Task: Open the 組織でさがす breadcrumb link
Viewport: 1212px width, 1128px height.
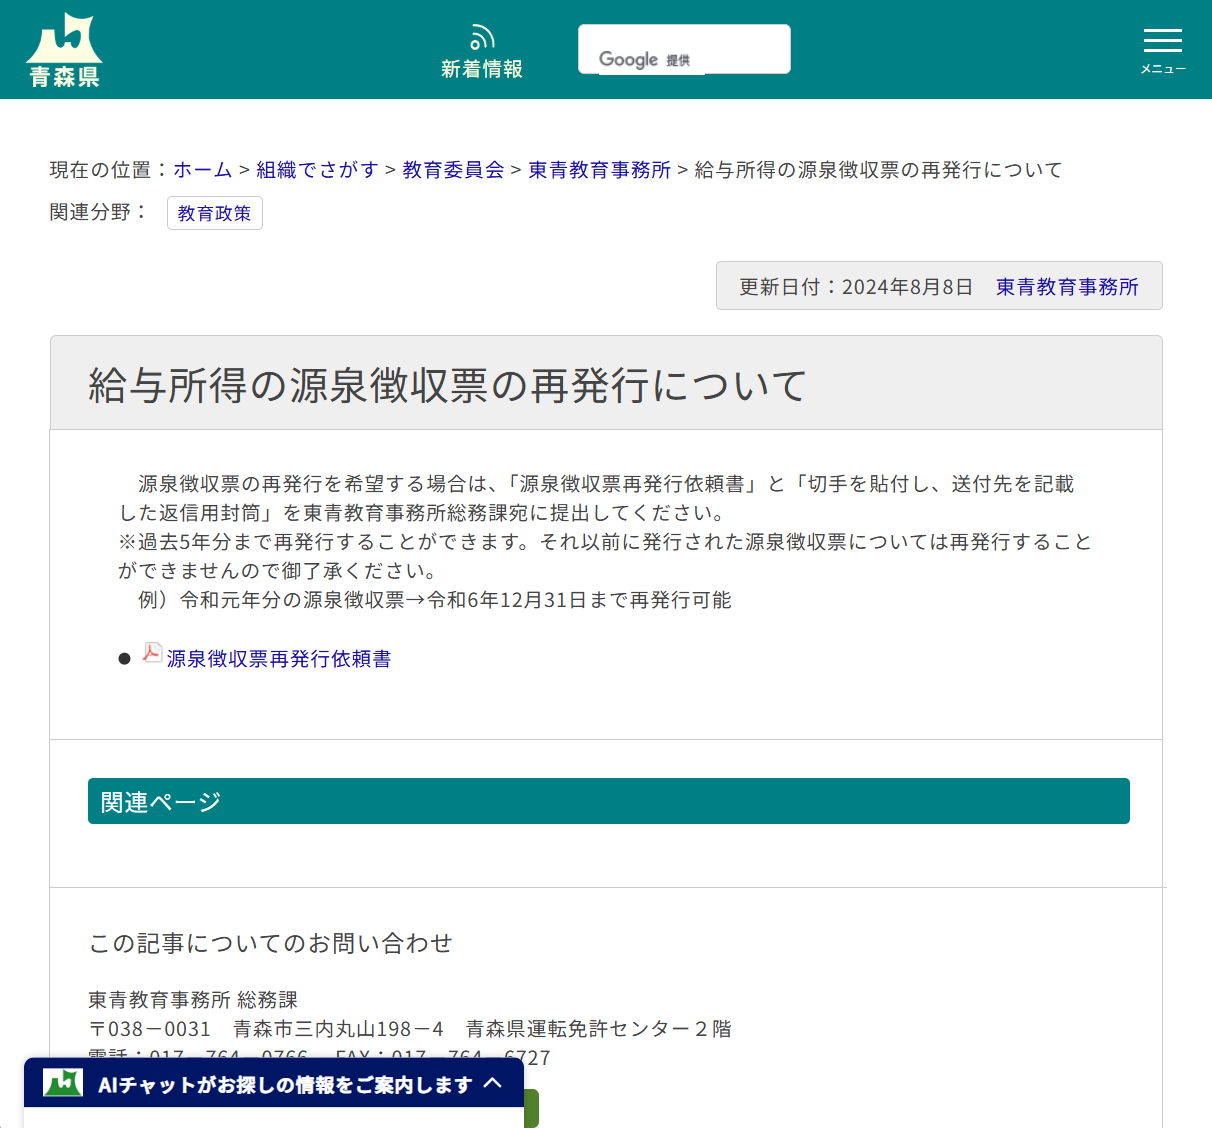Action: 317,170
